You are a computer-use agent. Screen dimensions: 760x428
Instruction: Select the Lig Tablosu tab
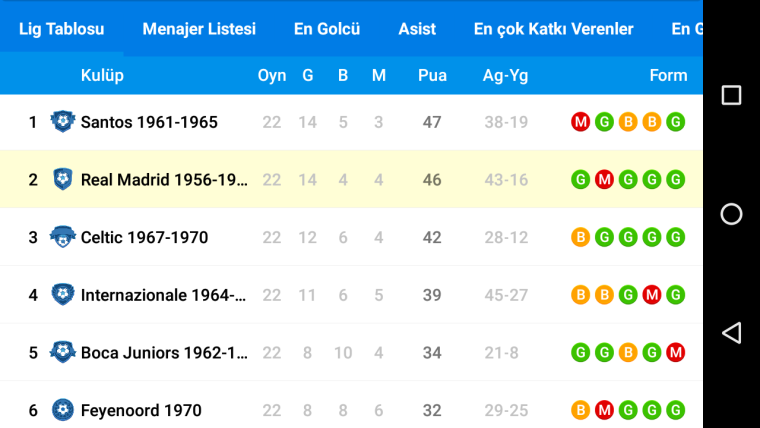click(62, 29)
